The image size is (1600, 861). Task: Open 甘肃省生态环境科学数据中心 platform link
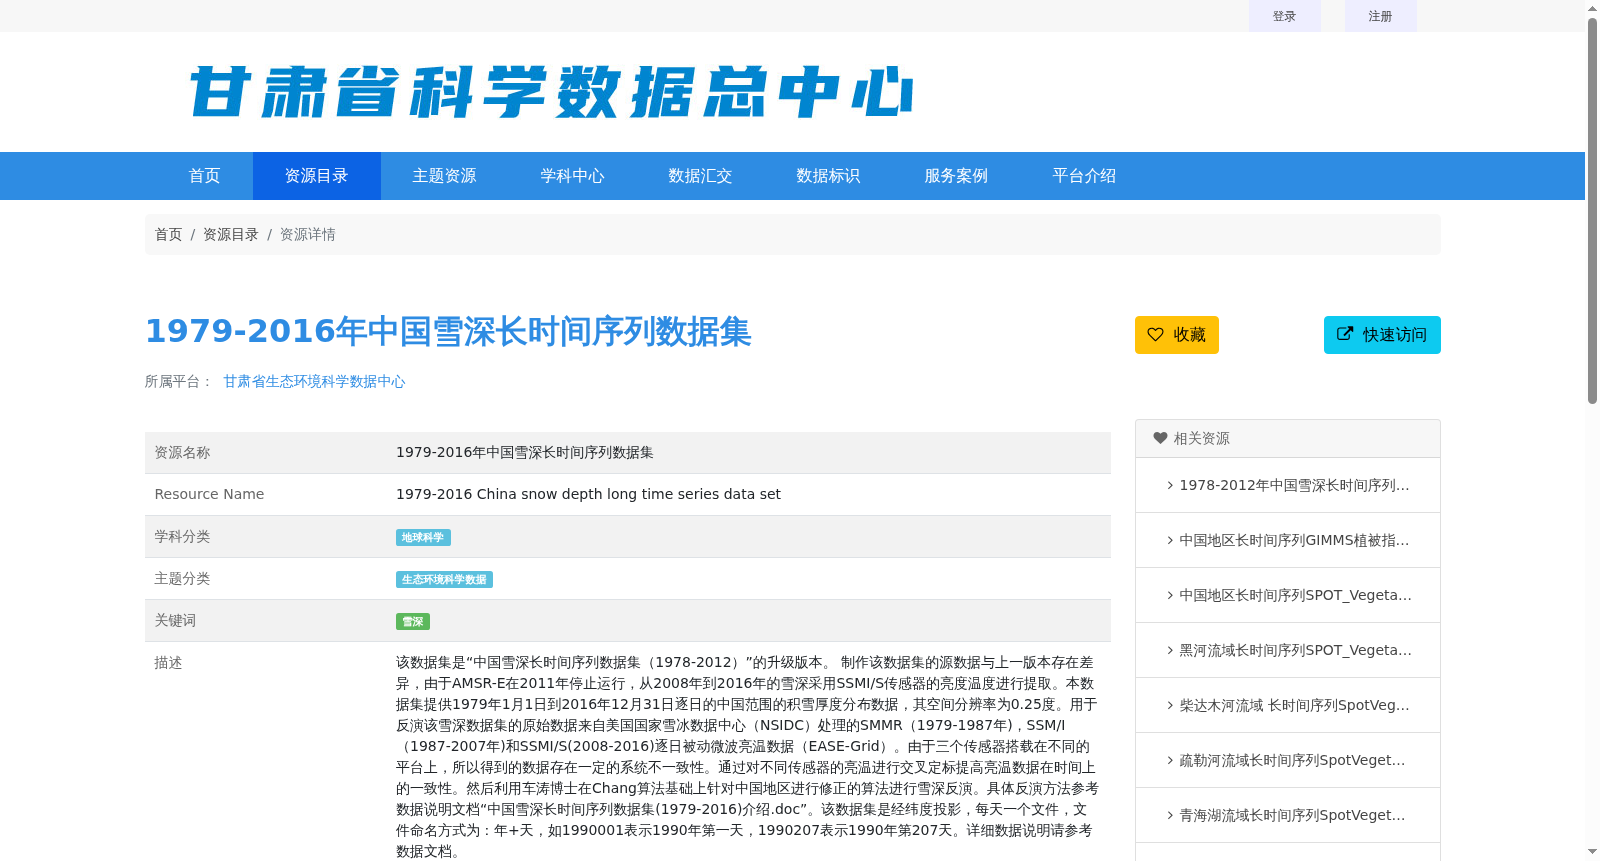point(314,381)
